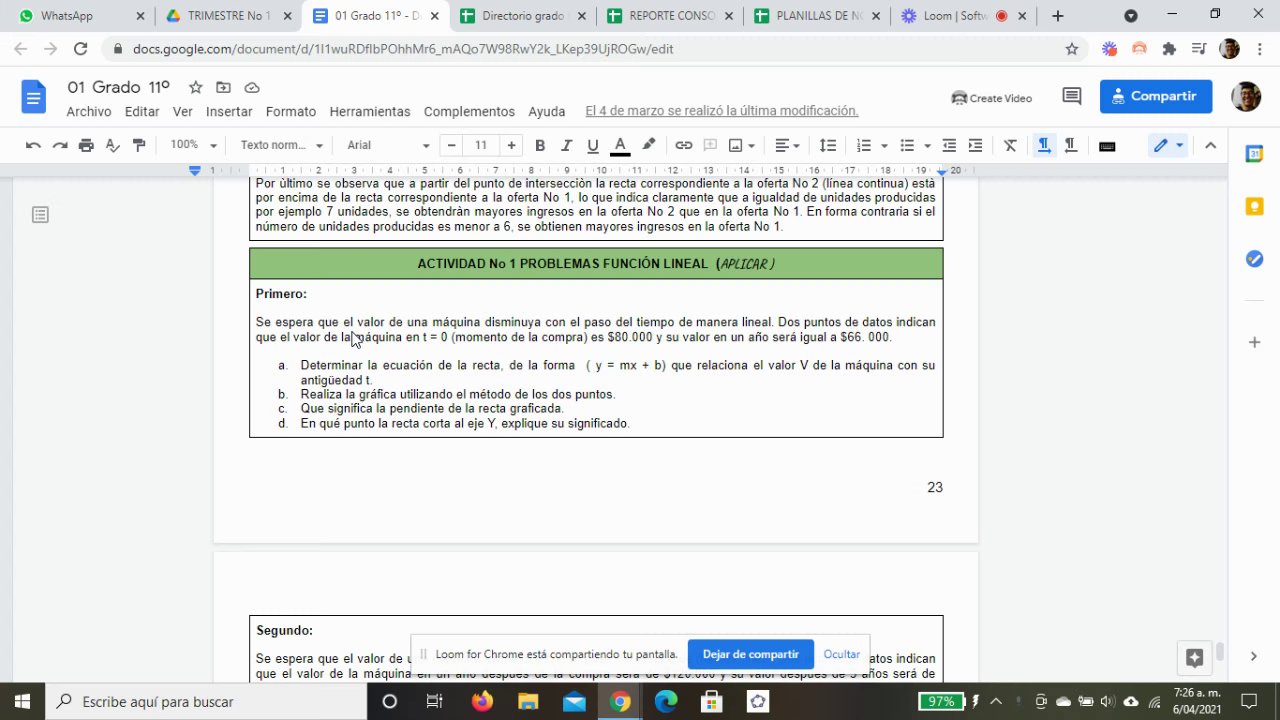Open the highlight color picker

tap(648, 146)
